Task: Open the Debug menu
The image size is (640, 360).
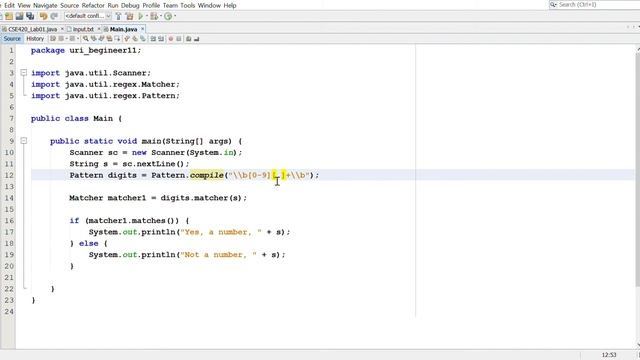Action: click(x=130, y=5)
